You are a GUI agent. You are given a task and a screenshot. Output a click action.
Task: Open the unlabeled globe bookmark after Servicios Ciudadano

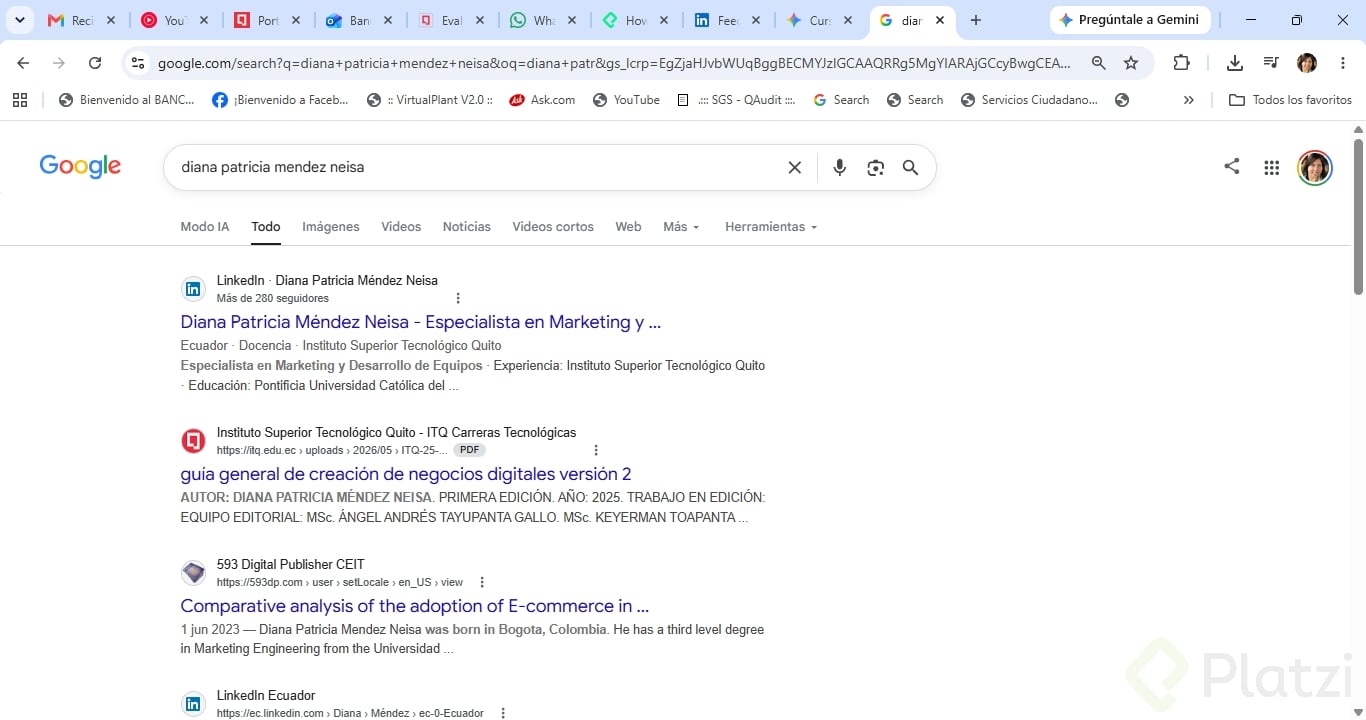pyautogui.click(x=1122, y=100)
